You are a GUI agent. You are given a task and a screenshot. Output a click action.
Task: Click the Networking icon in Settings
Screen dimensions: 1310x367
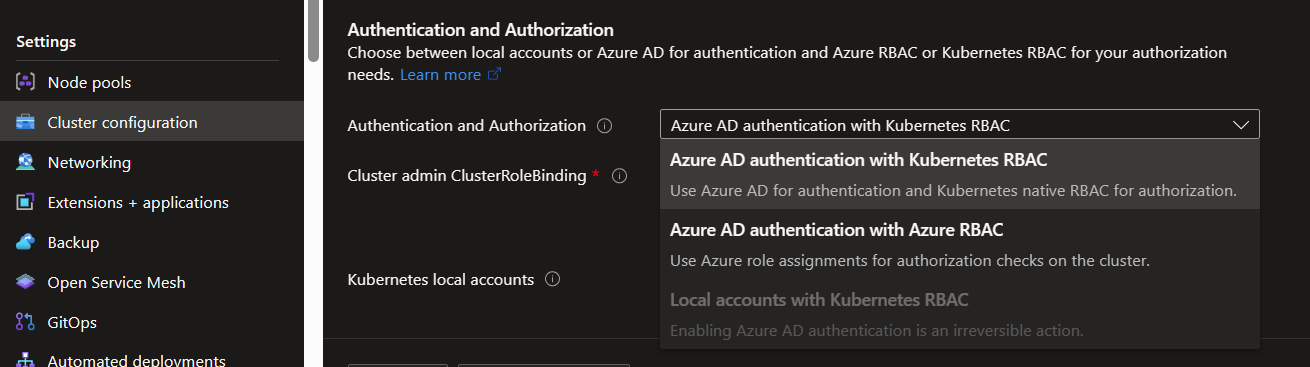coord(26,162)
